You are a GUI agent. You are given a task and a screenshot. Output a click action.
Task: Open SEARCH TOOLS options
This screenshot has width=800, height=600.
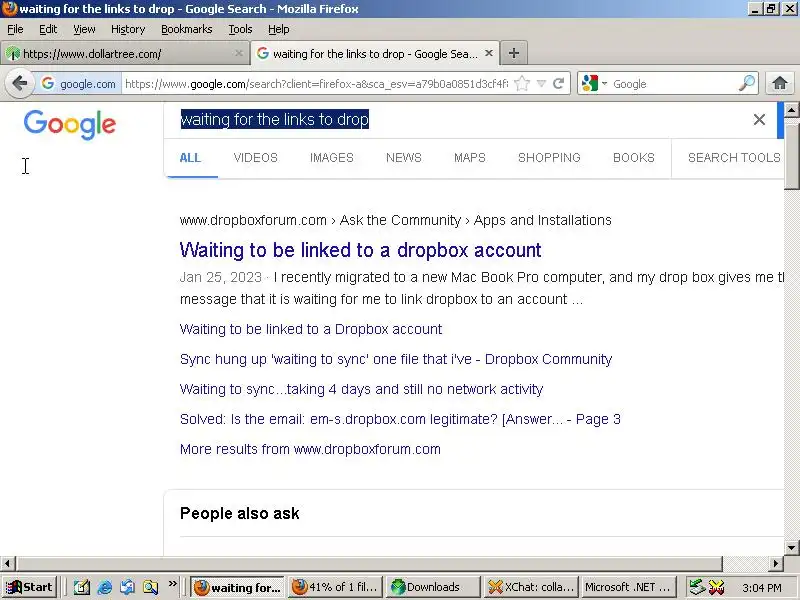pyautogui.click(x=734, y=158)
